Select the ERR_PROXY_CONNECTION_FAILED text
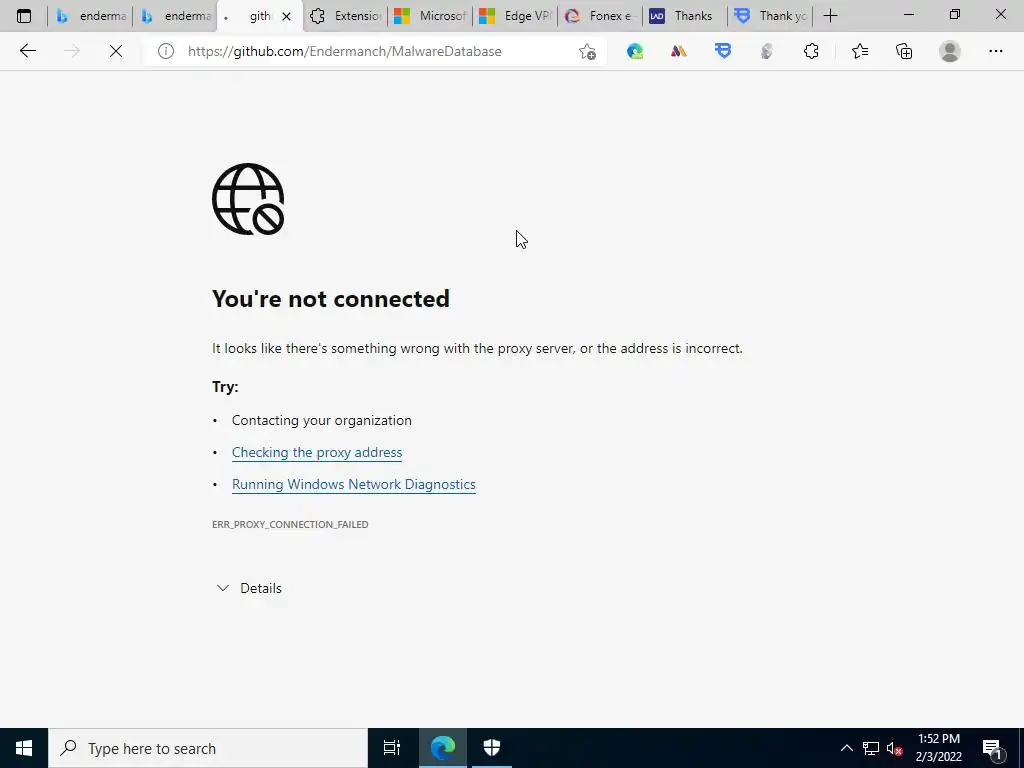The image size is (1024, 768). tap(290, 524)
